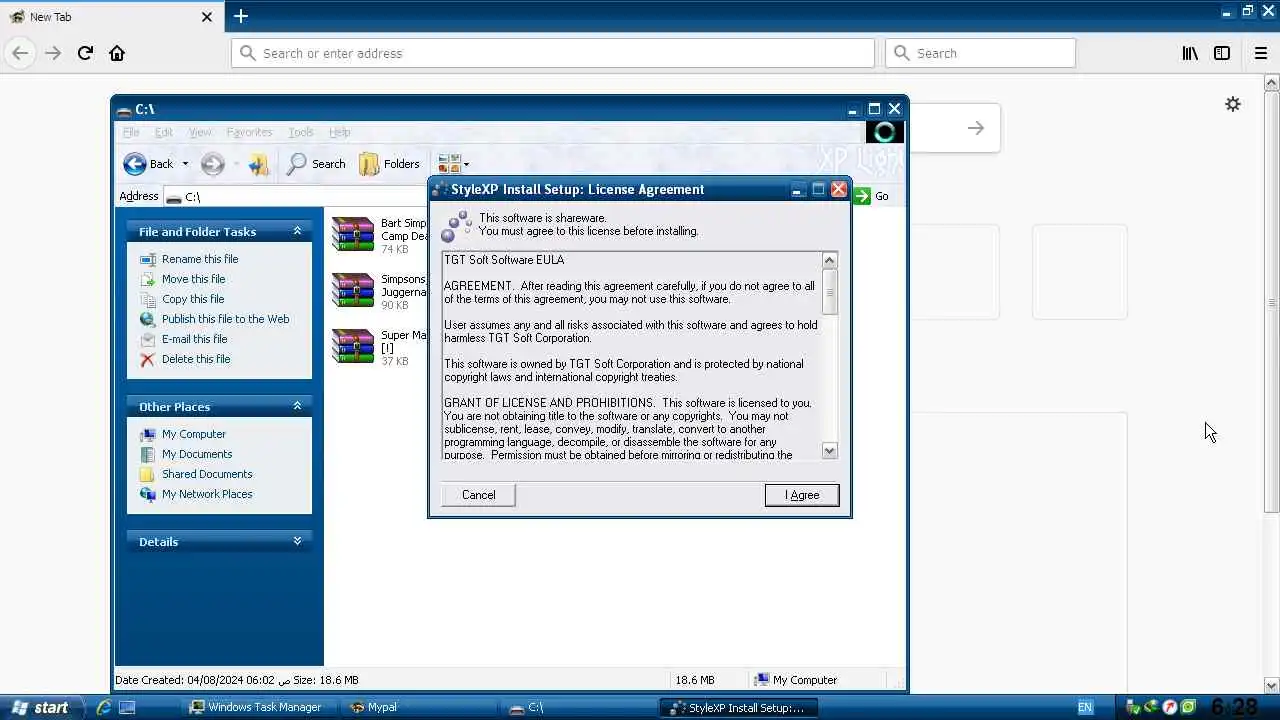Screen dimensions: 1280x720
Task: Open the browser hamburger menu
Action: [1261, 53]
